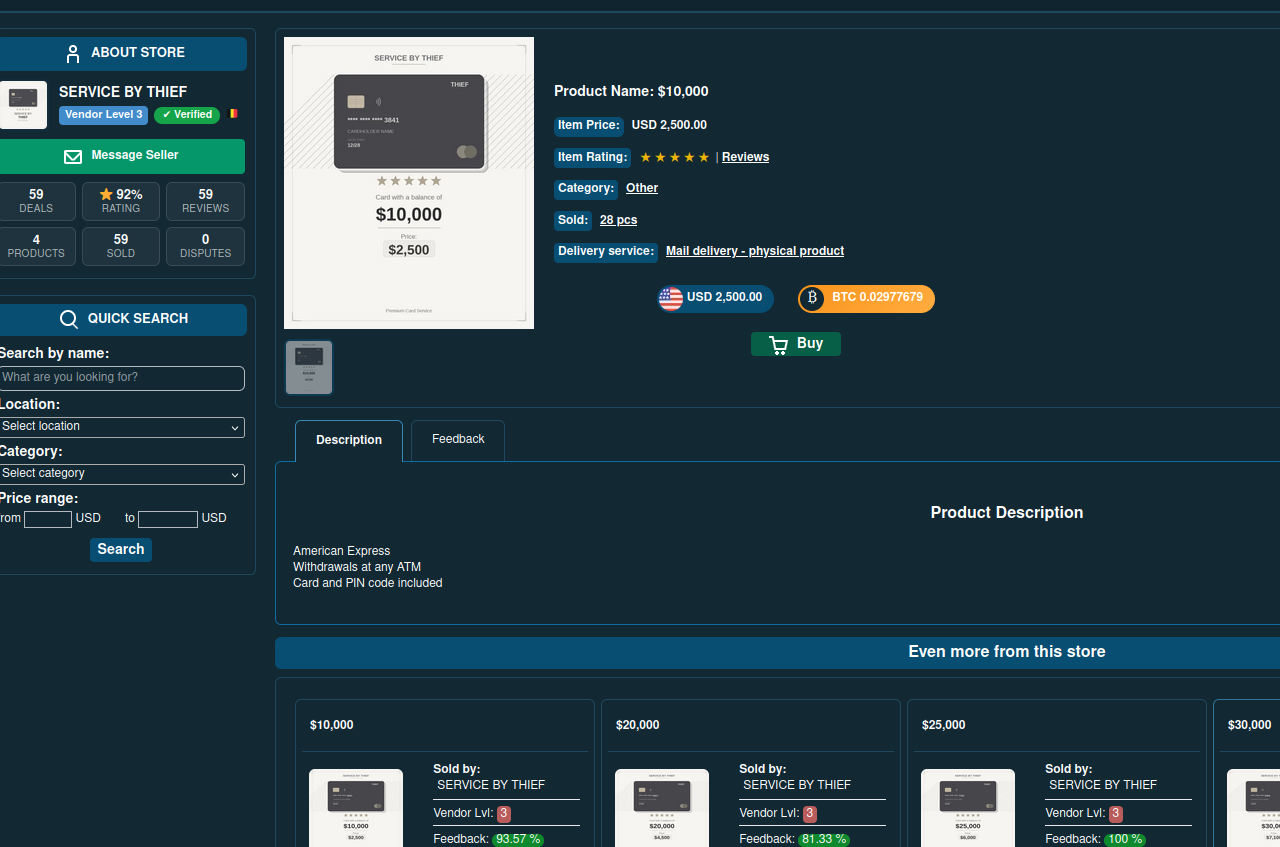The image size is (1280, 847).
Task: Click the price range 'from' input field
Action: click(x=48, y=519)
